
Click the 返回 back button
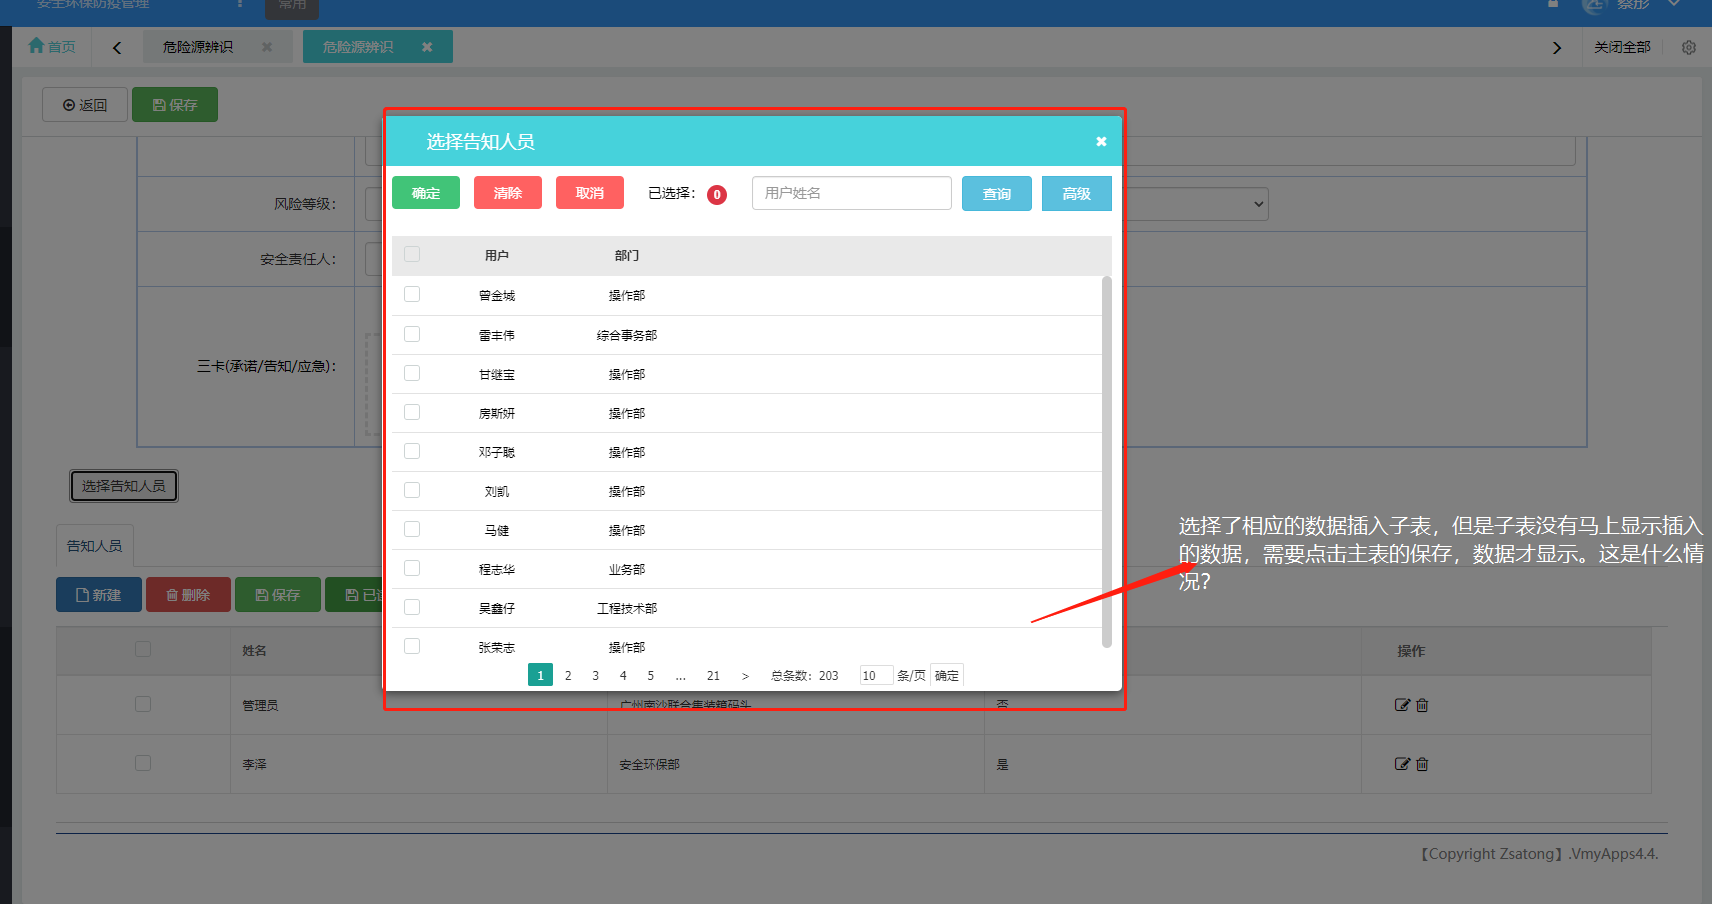tap(85, 105)
